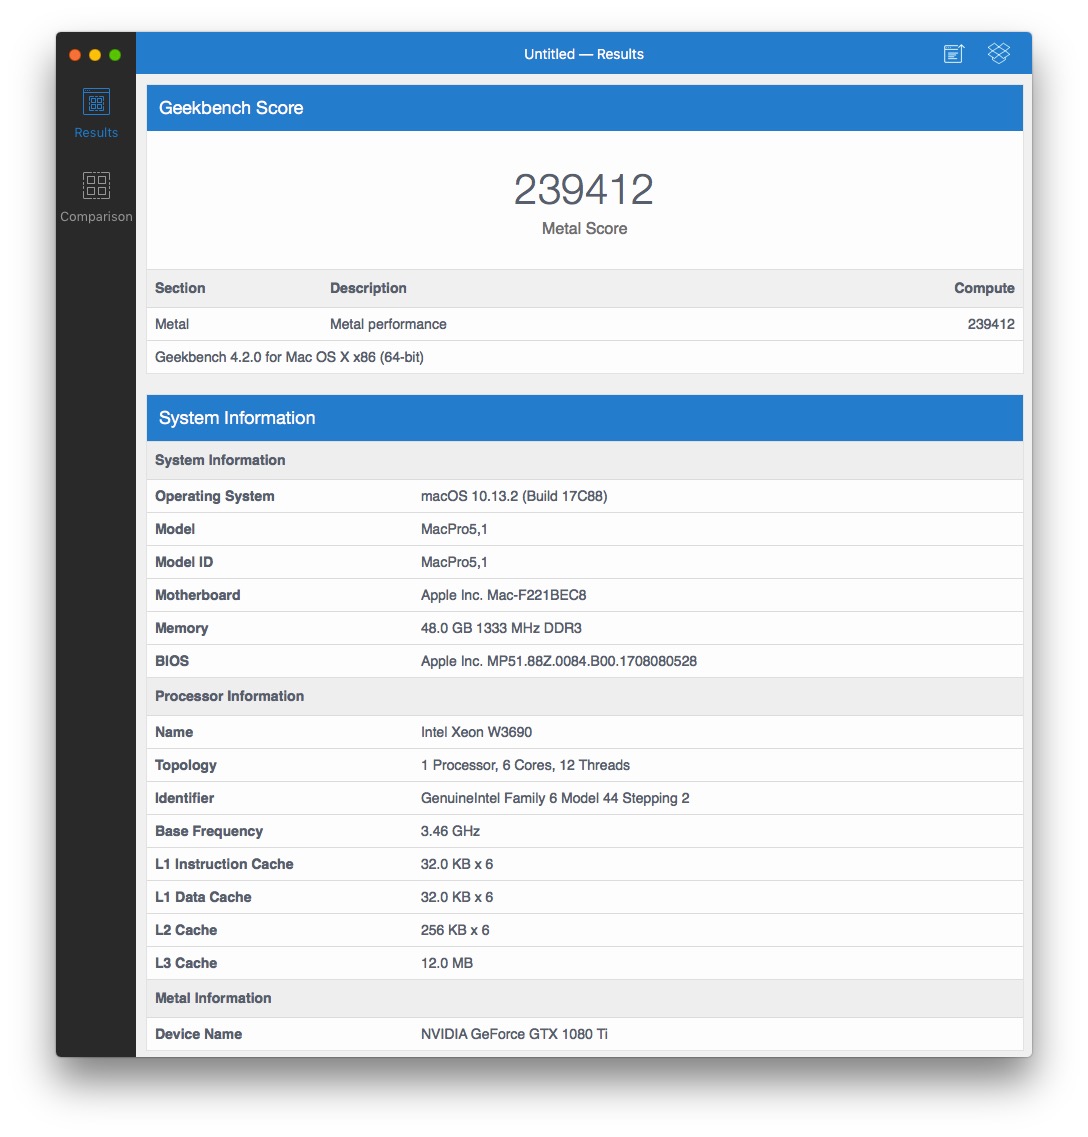Select the Operating System row value
This screenshot has height=1137, width=1088.
(514, 496)
